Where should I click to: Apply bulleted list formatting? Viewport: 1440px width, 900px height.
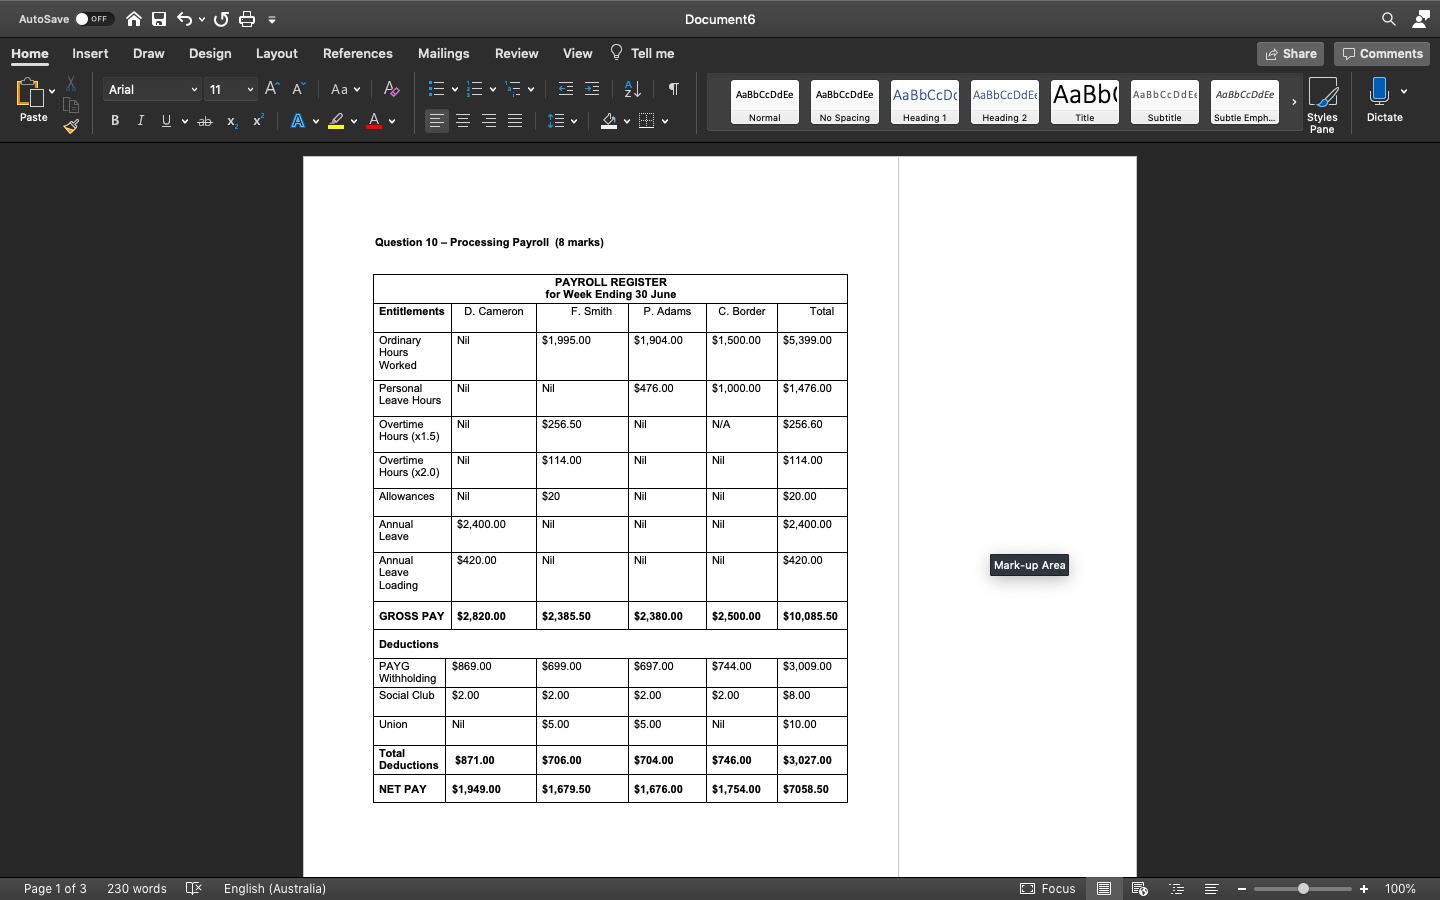tap(437, 89)
